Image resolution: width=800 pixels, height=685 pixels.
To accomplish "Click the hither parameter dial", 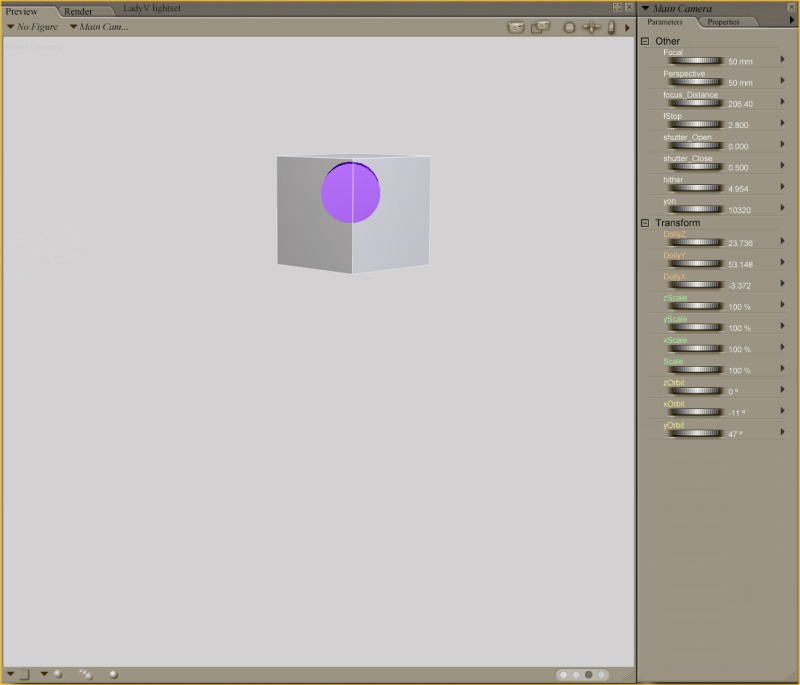I will point(696,188).
